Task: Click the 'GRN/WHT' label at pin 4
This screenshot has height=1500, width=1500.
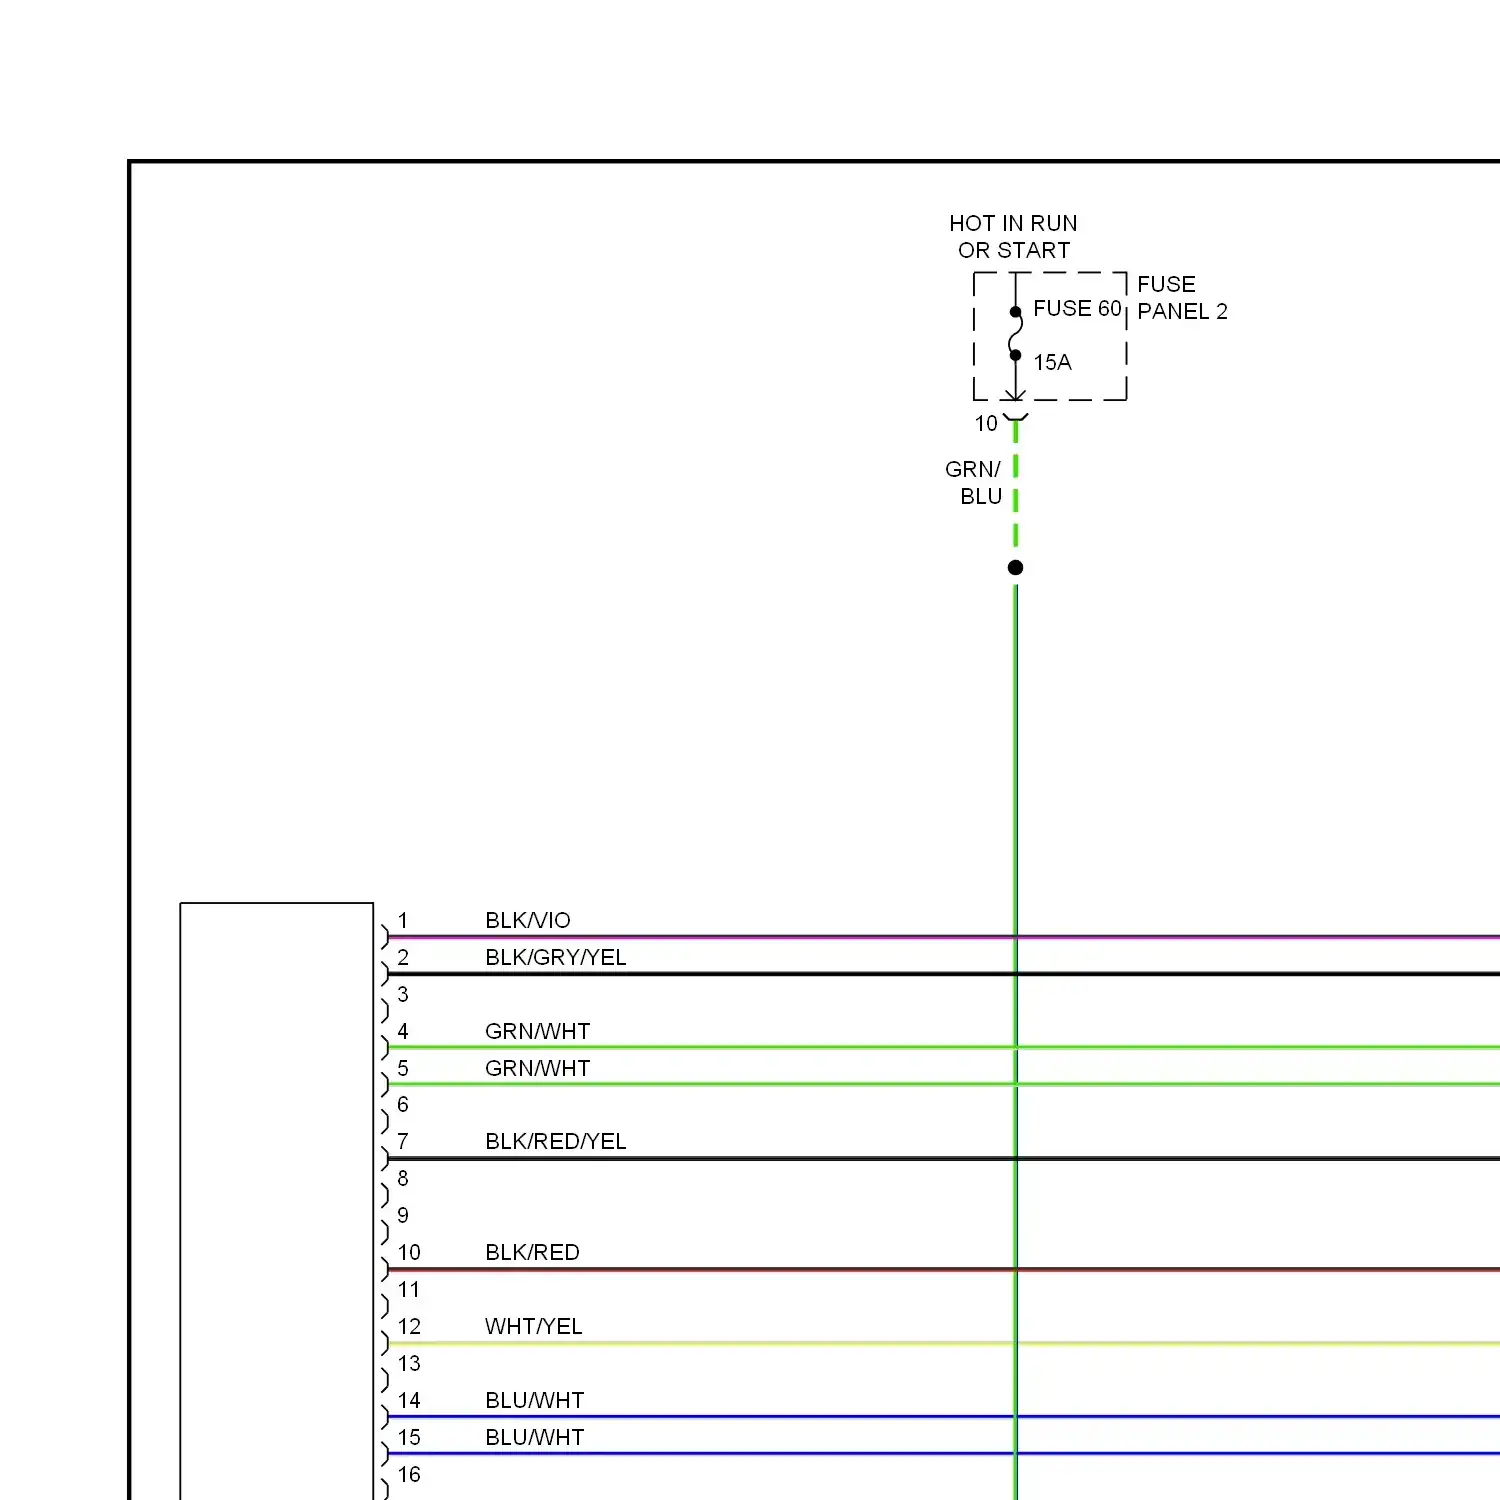Action: 538,1032
